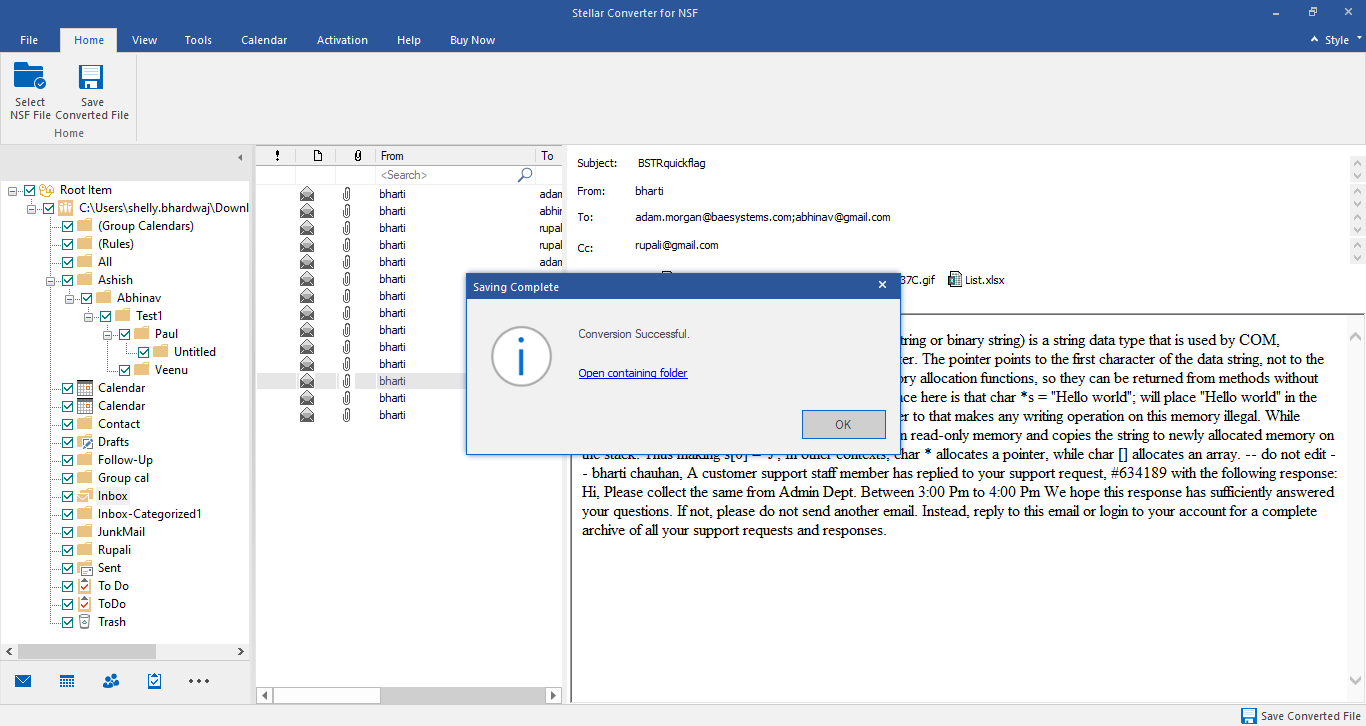Collapse the folder pane with the arrow icon
The height and width of the screenshot is (726, 1366).
pos(240,157)
